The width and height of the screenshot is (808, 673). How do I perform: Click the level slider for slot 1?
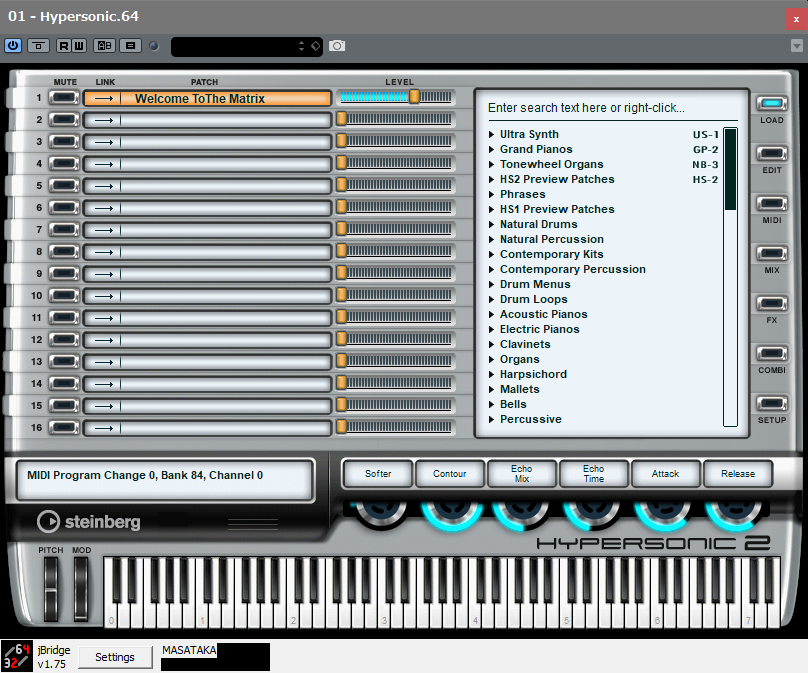[x=396, y=97]
